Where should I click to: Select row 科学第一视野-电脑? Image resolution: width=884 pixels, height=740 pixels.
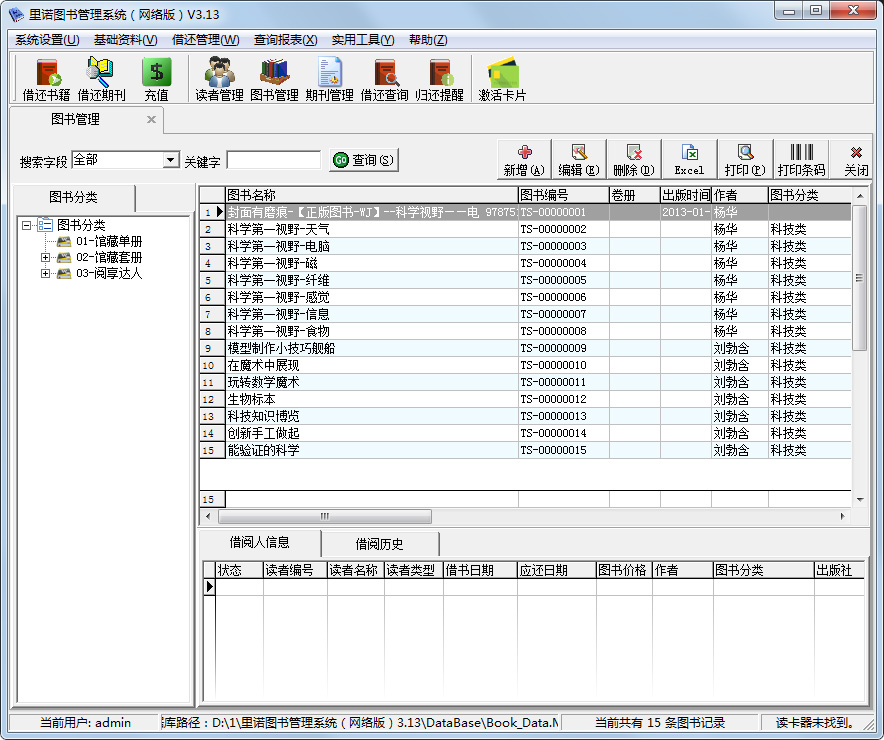[525, 246]
